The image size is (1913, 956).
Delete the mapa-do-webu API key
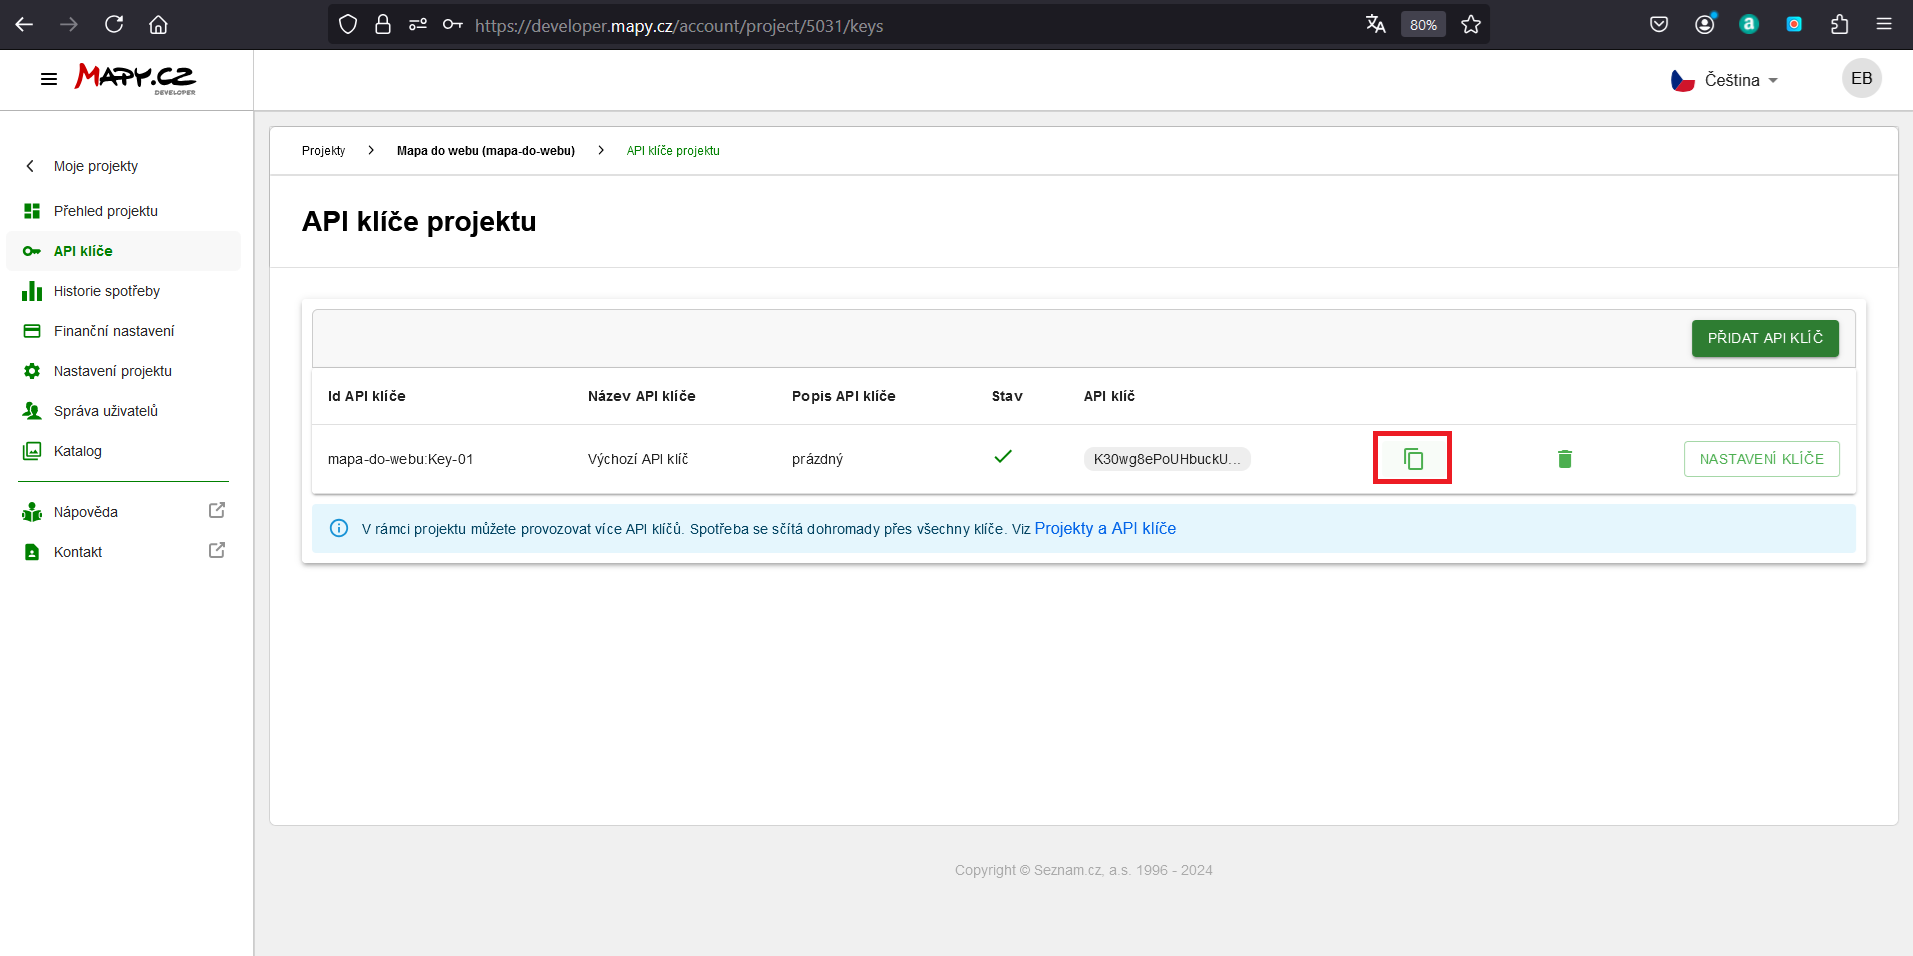pyautogui.click(x=1565, y=459)
